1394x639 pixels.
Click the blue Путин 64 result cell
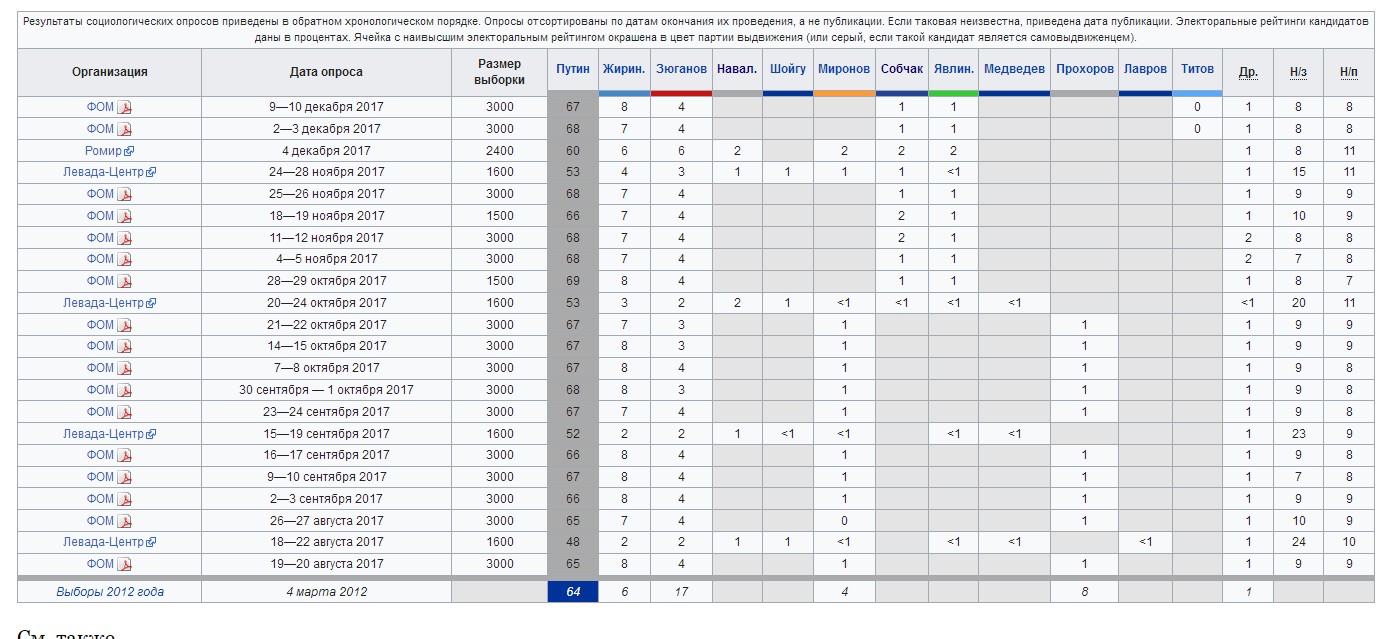pyautogui.click(x=573, y=592)
